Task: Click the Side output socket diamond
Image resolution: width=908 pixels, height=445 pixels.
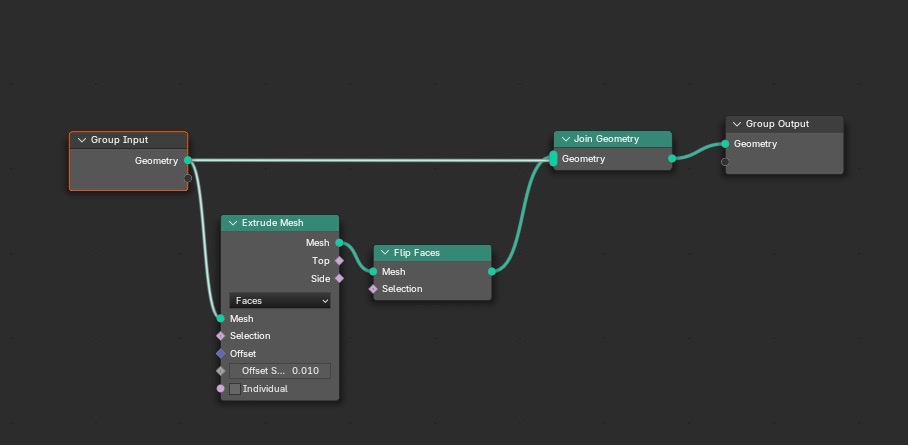Action: 339,279
